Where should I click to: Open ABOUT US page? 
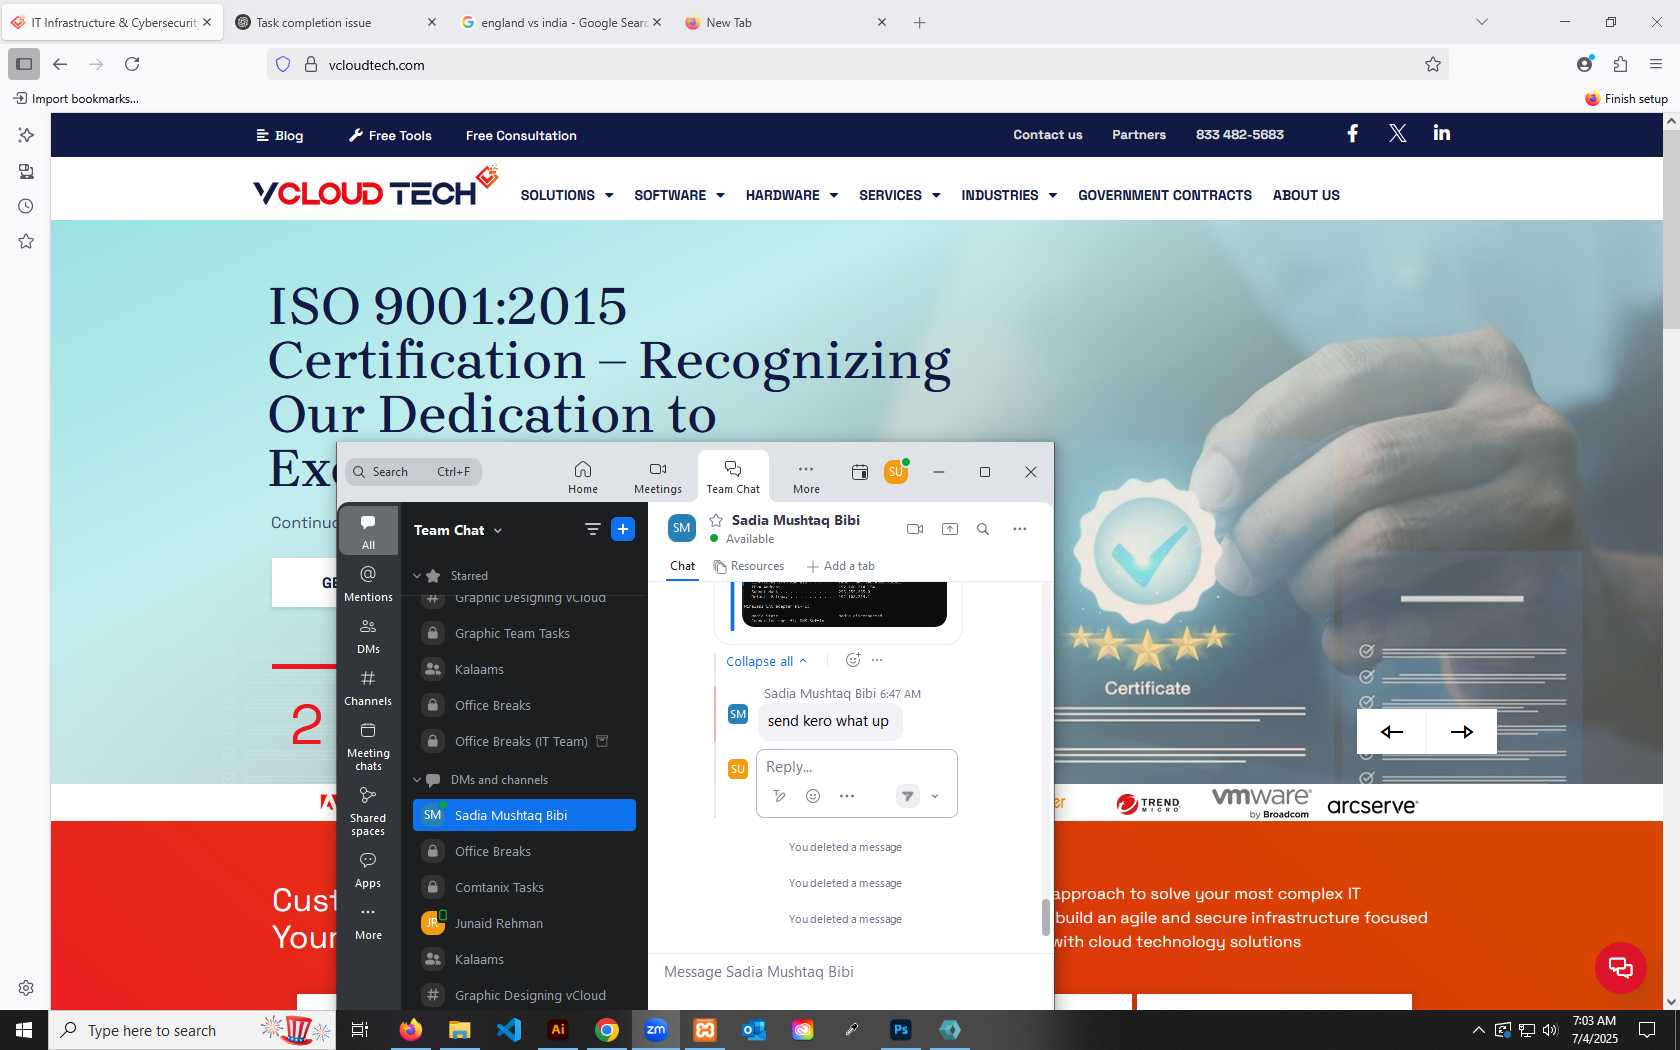click(x=1306, y=195)
